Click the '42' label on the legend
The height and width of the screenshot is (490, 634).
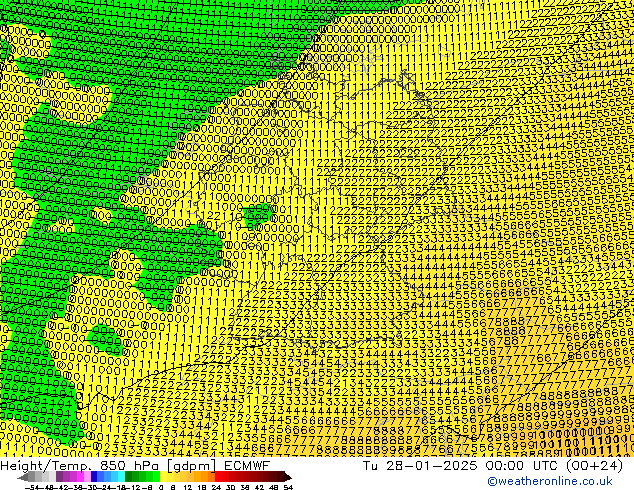pos(259,488)
